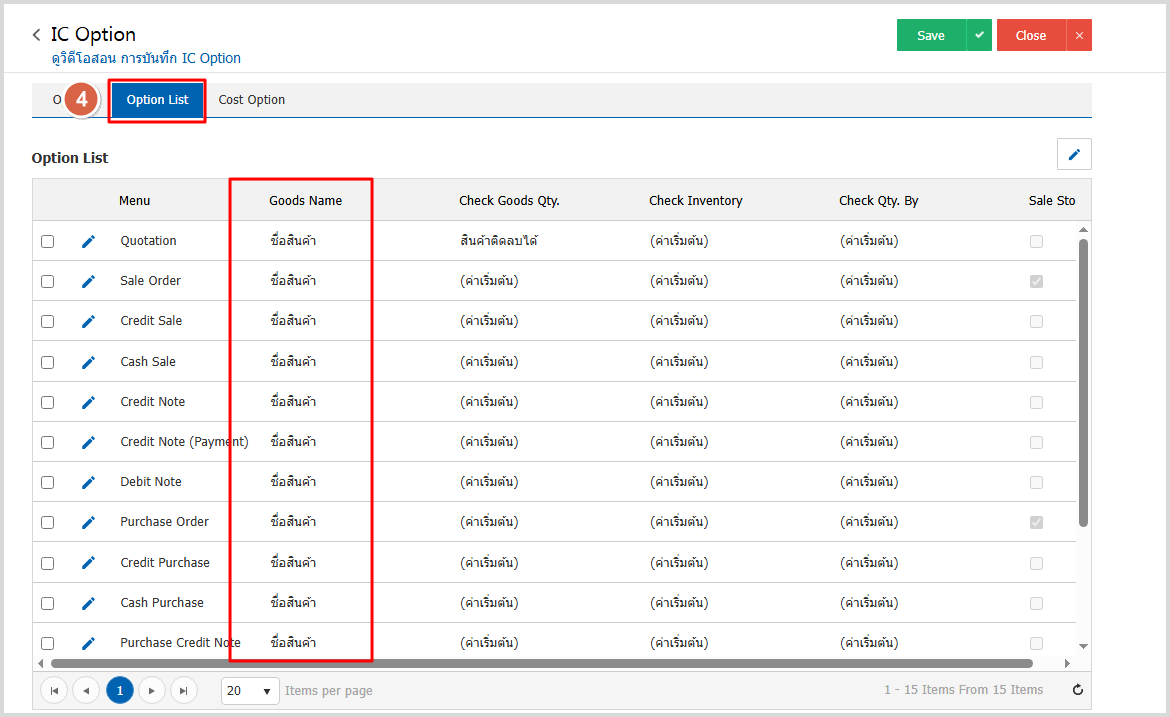Screen dimensions: 1170x717
Task: Check the box for the Debit Note row
Action: tap(48, 482)
